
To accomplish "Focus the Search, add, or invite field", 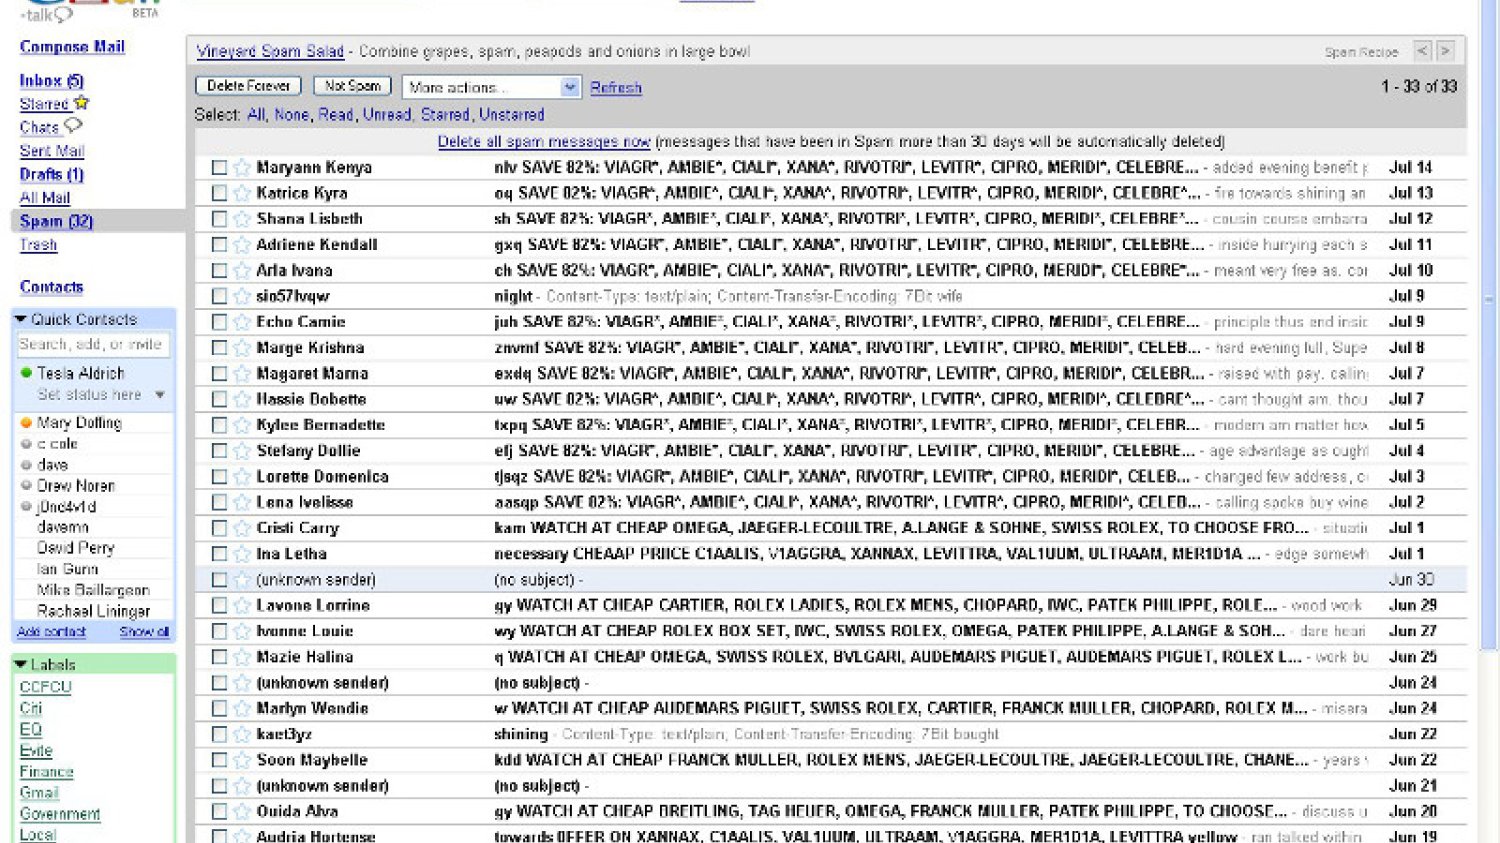I will click(93, 344).
